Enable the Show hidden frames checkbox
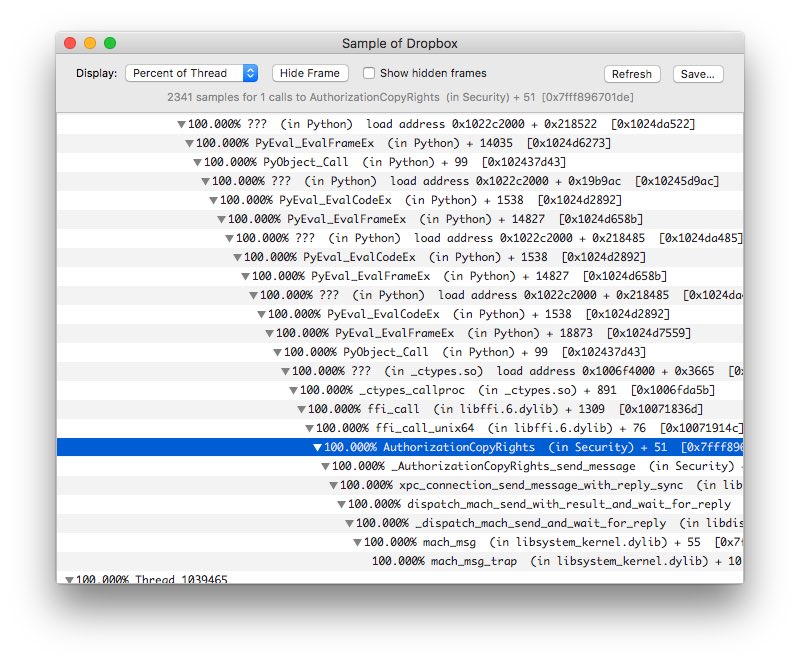The width and height of the screenshot is (800, 664). click(368, 73)
